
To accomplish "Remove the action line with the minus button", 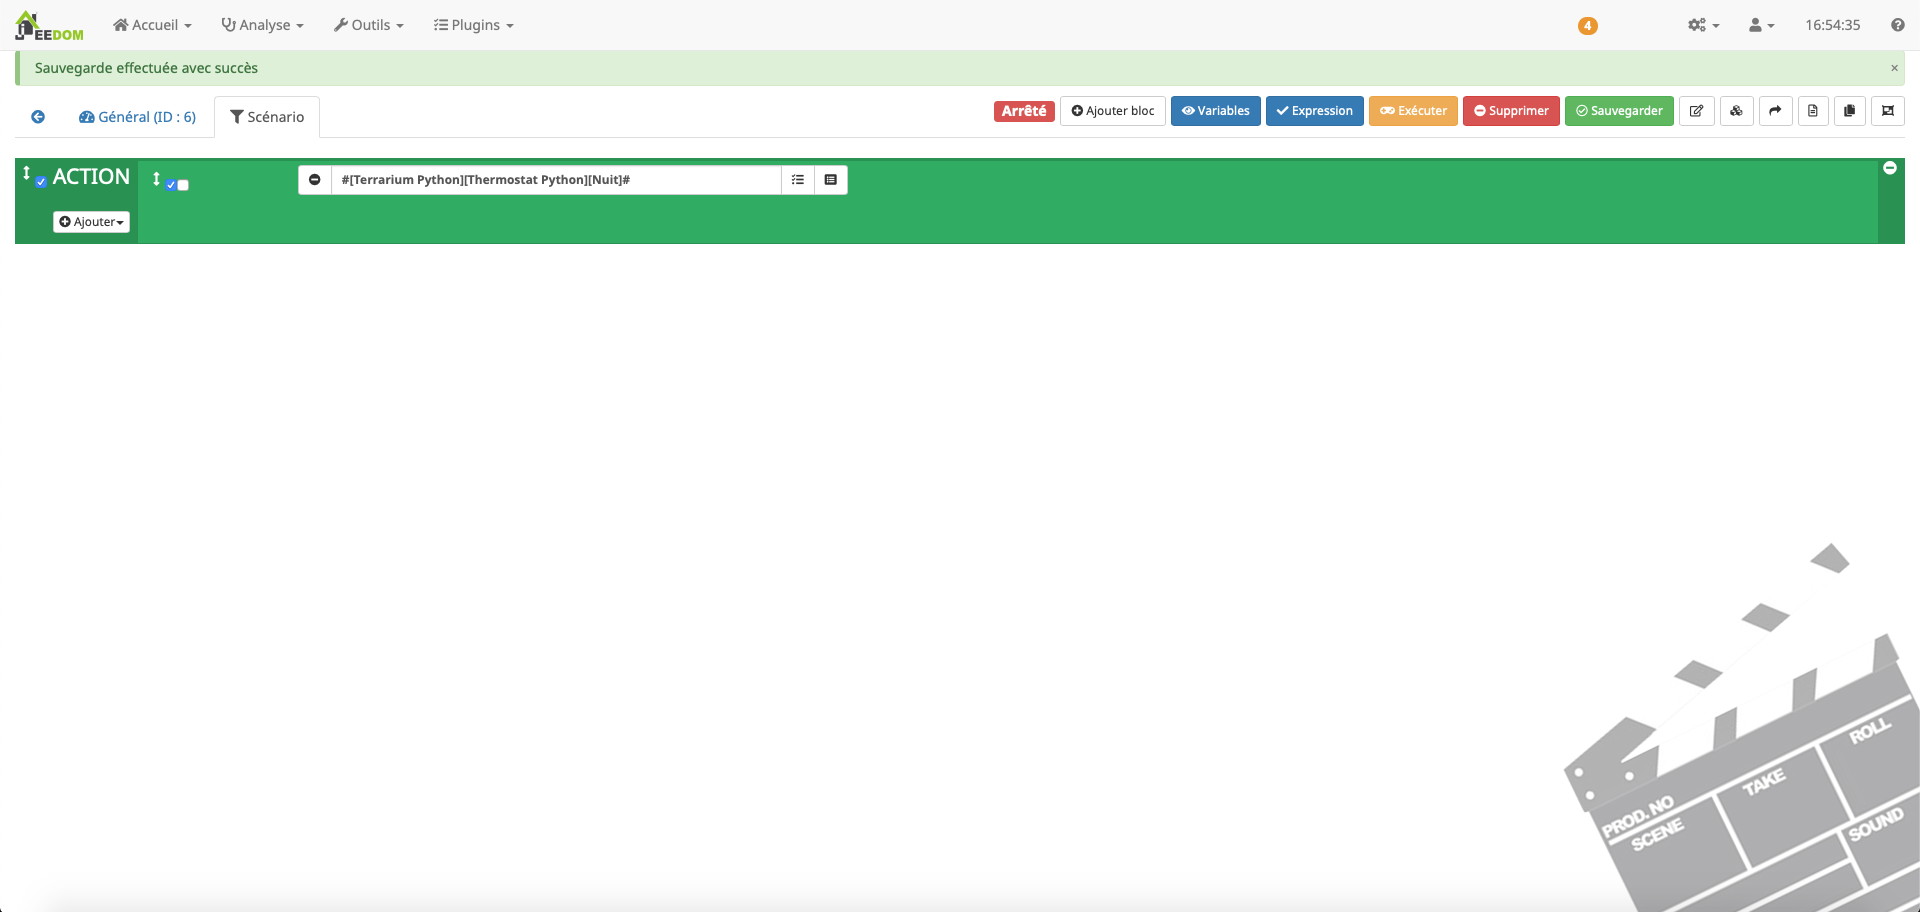I will [315, 180].
